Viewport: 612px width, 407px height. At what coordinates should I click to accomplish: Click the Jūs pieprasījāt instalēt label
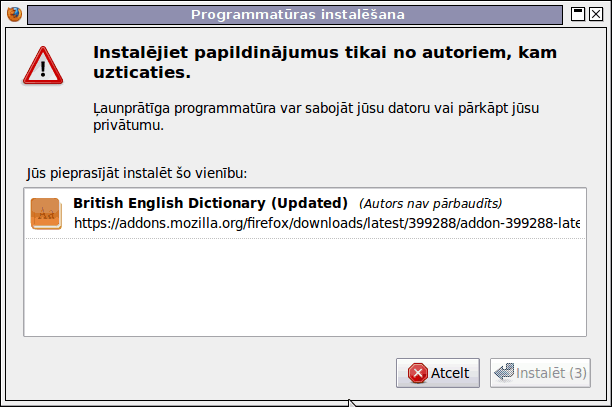tap(137, 173)
